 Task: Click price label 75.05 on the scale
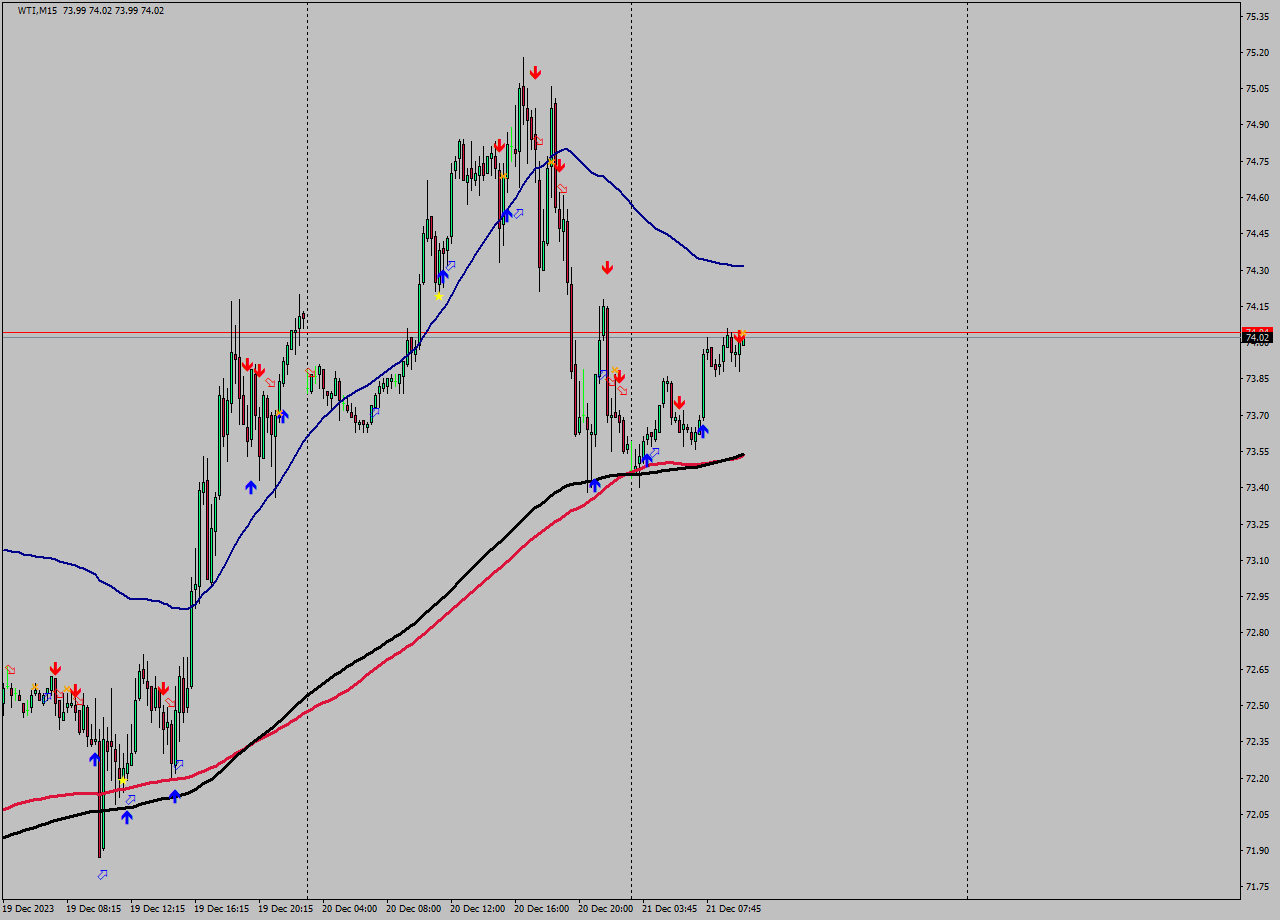click(1257, 89)
